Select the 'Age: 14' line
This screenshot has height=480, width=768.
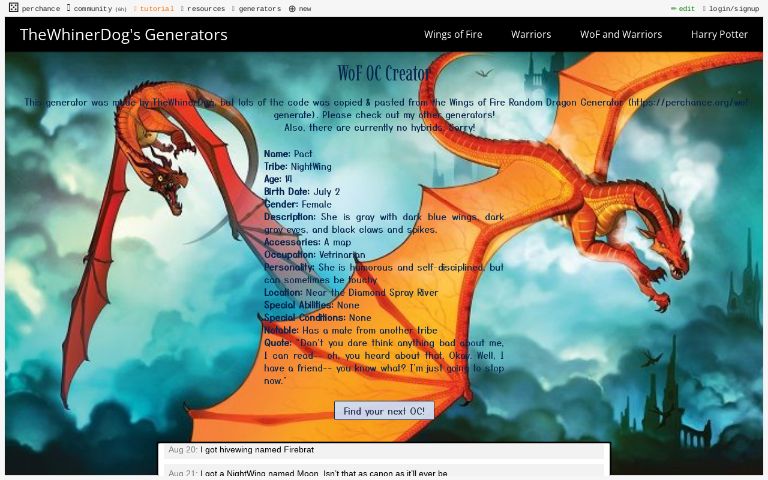(278, 179)
